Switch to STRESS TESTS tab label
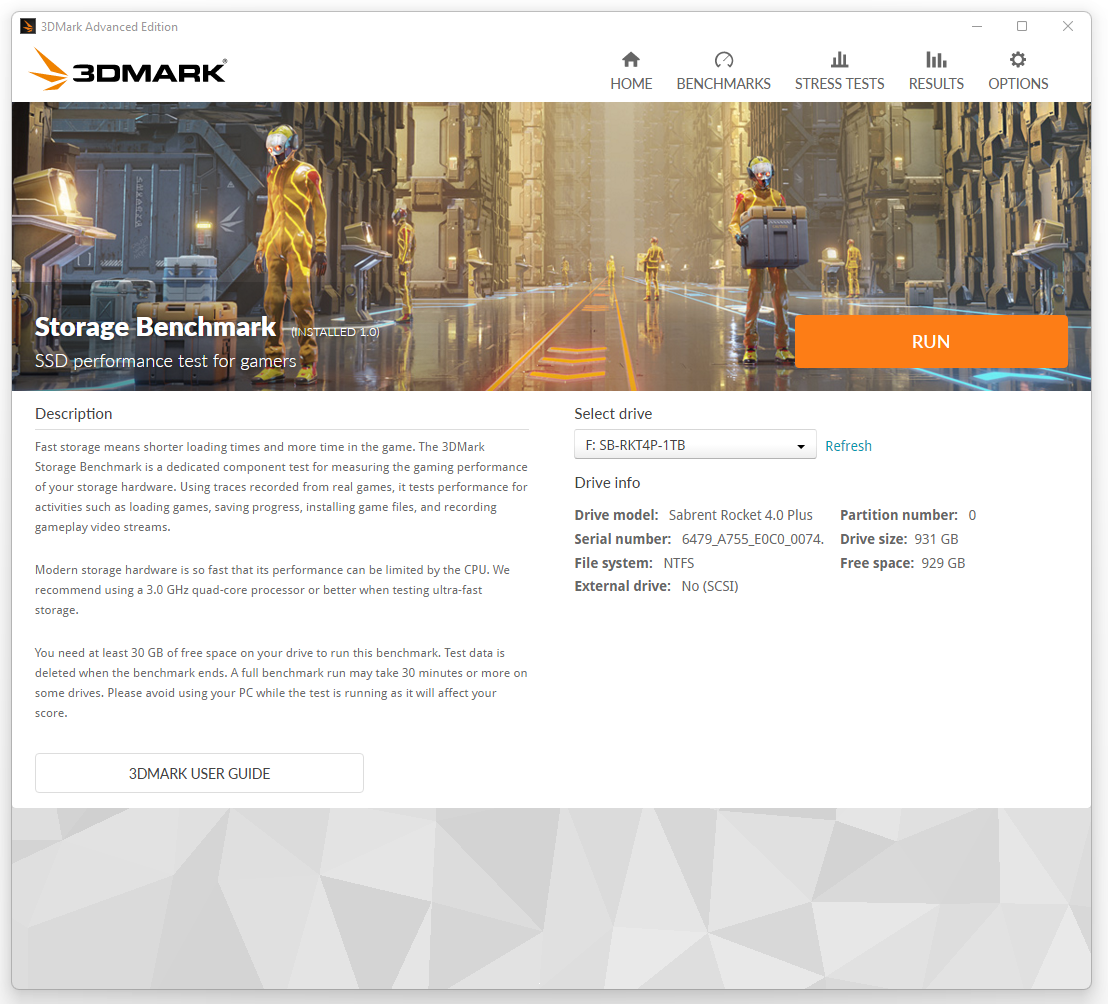Viewport: 1108px width, 1004px height. tap(839, 84)
